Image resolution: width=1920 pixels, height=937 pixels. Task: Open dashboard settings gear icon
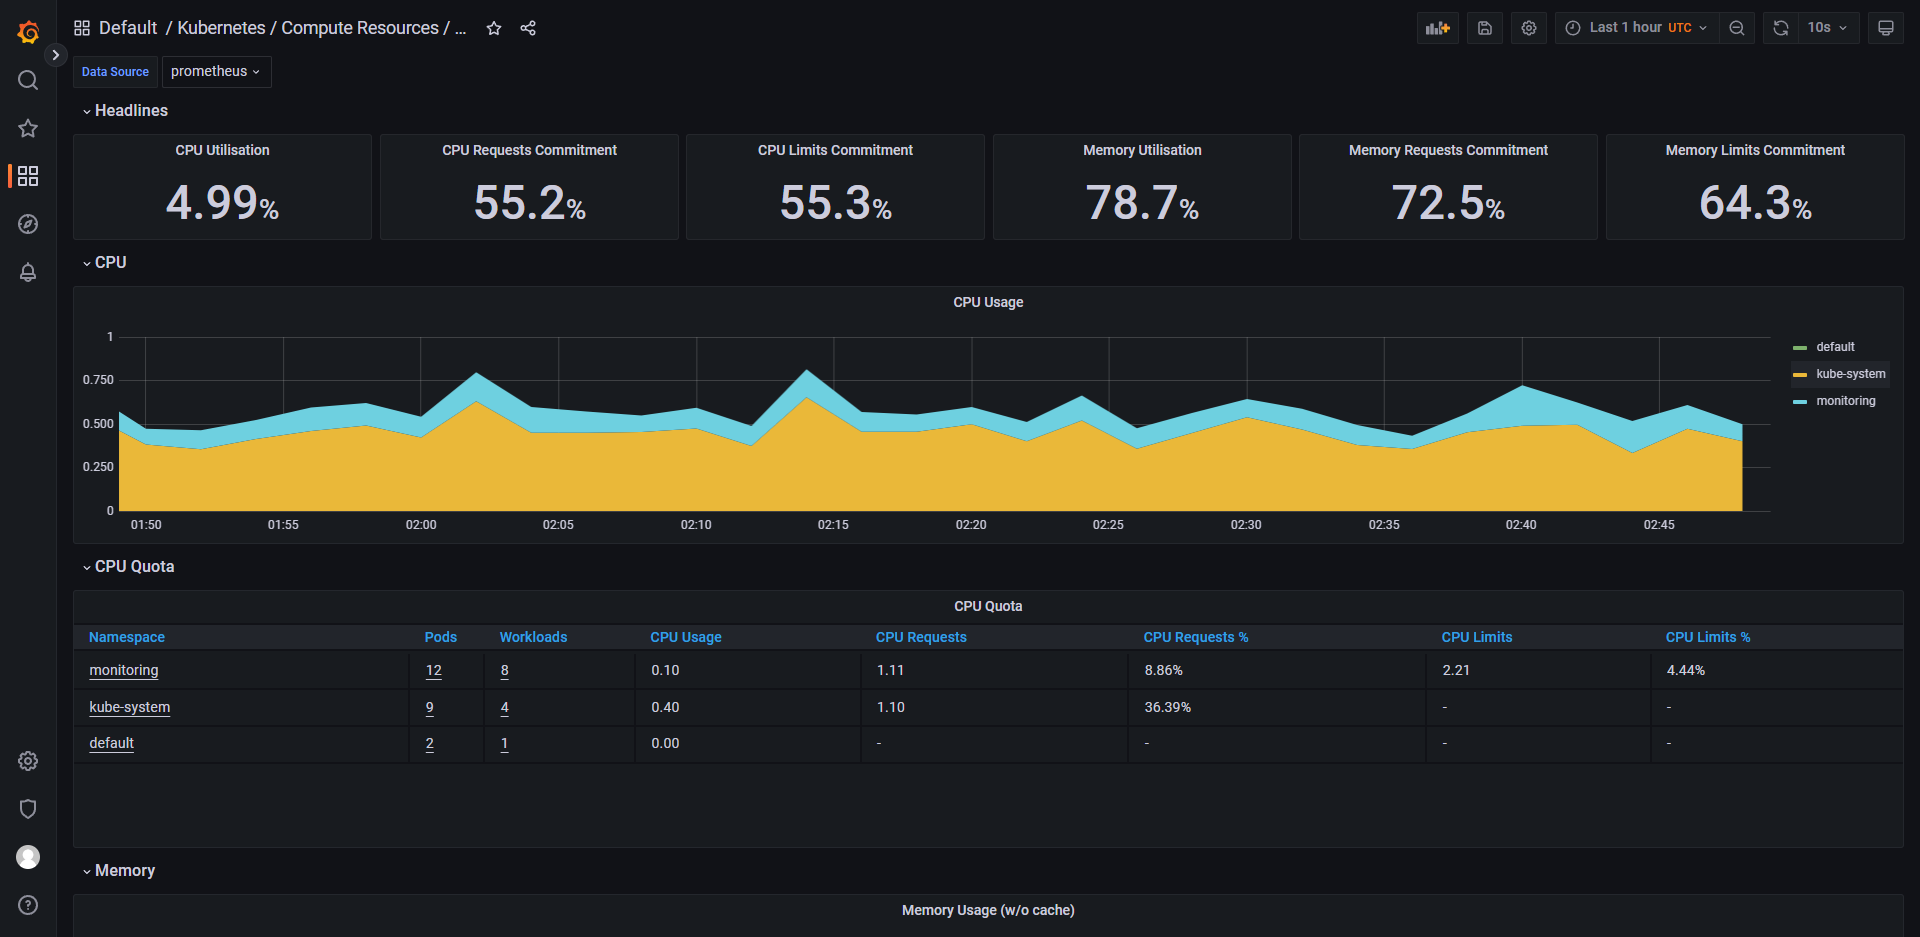[1529, 28]
